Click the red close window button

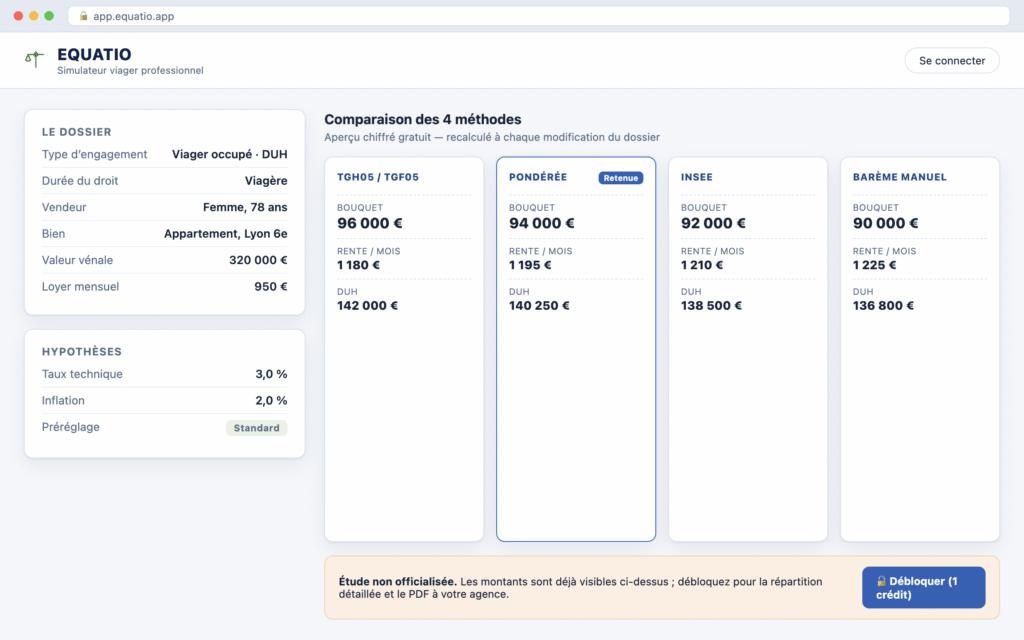(x=18, y=16)
